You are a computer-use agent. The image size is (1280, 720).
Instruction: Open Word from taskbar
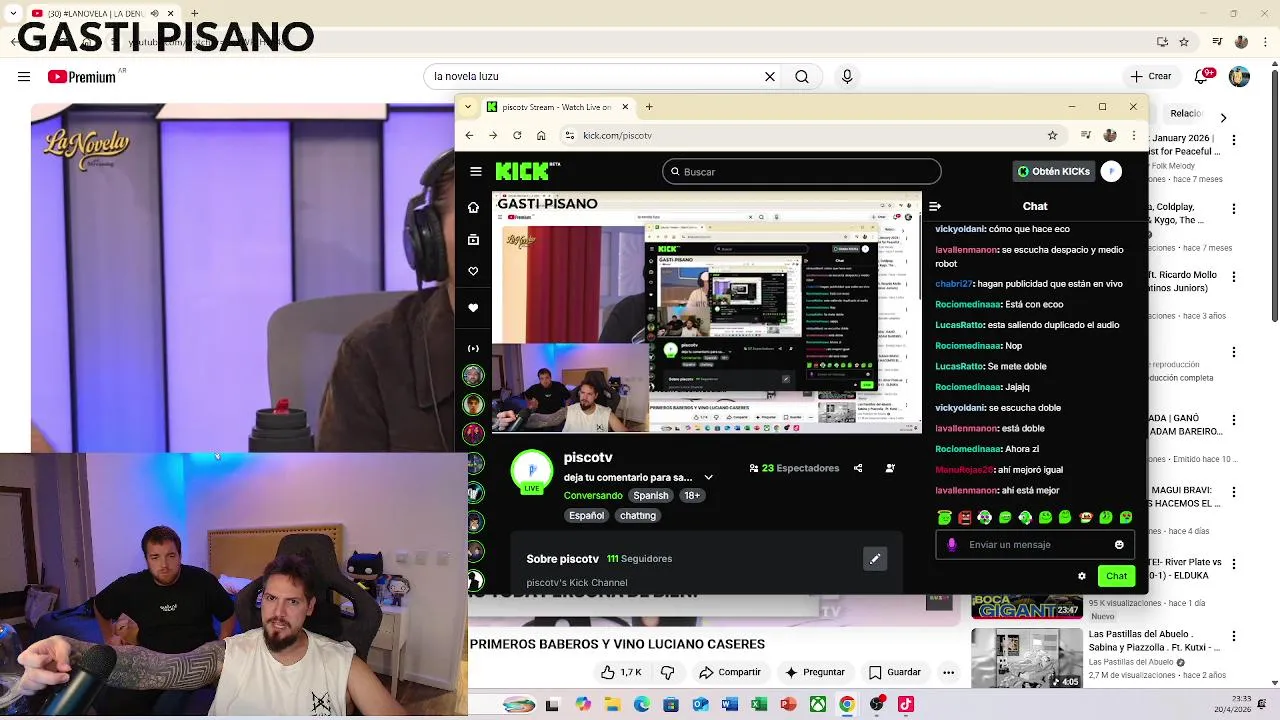(x=729, y=705)
